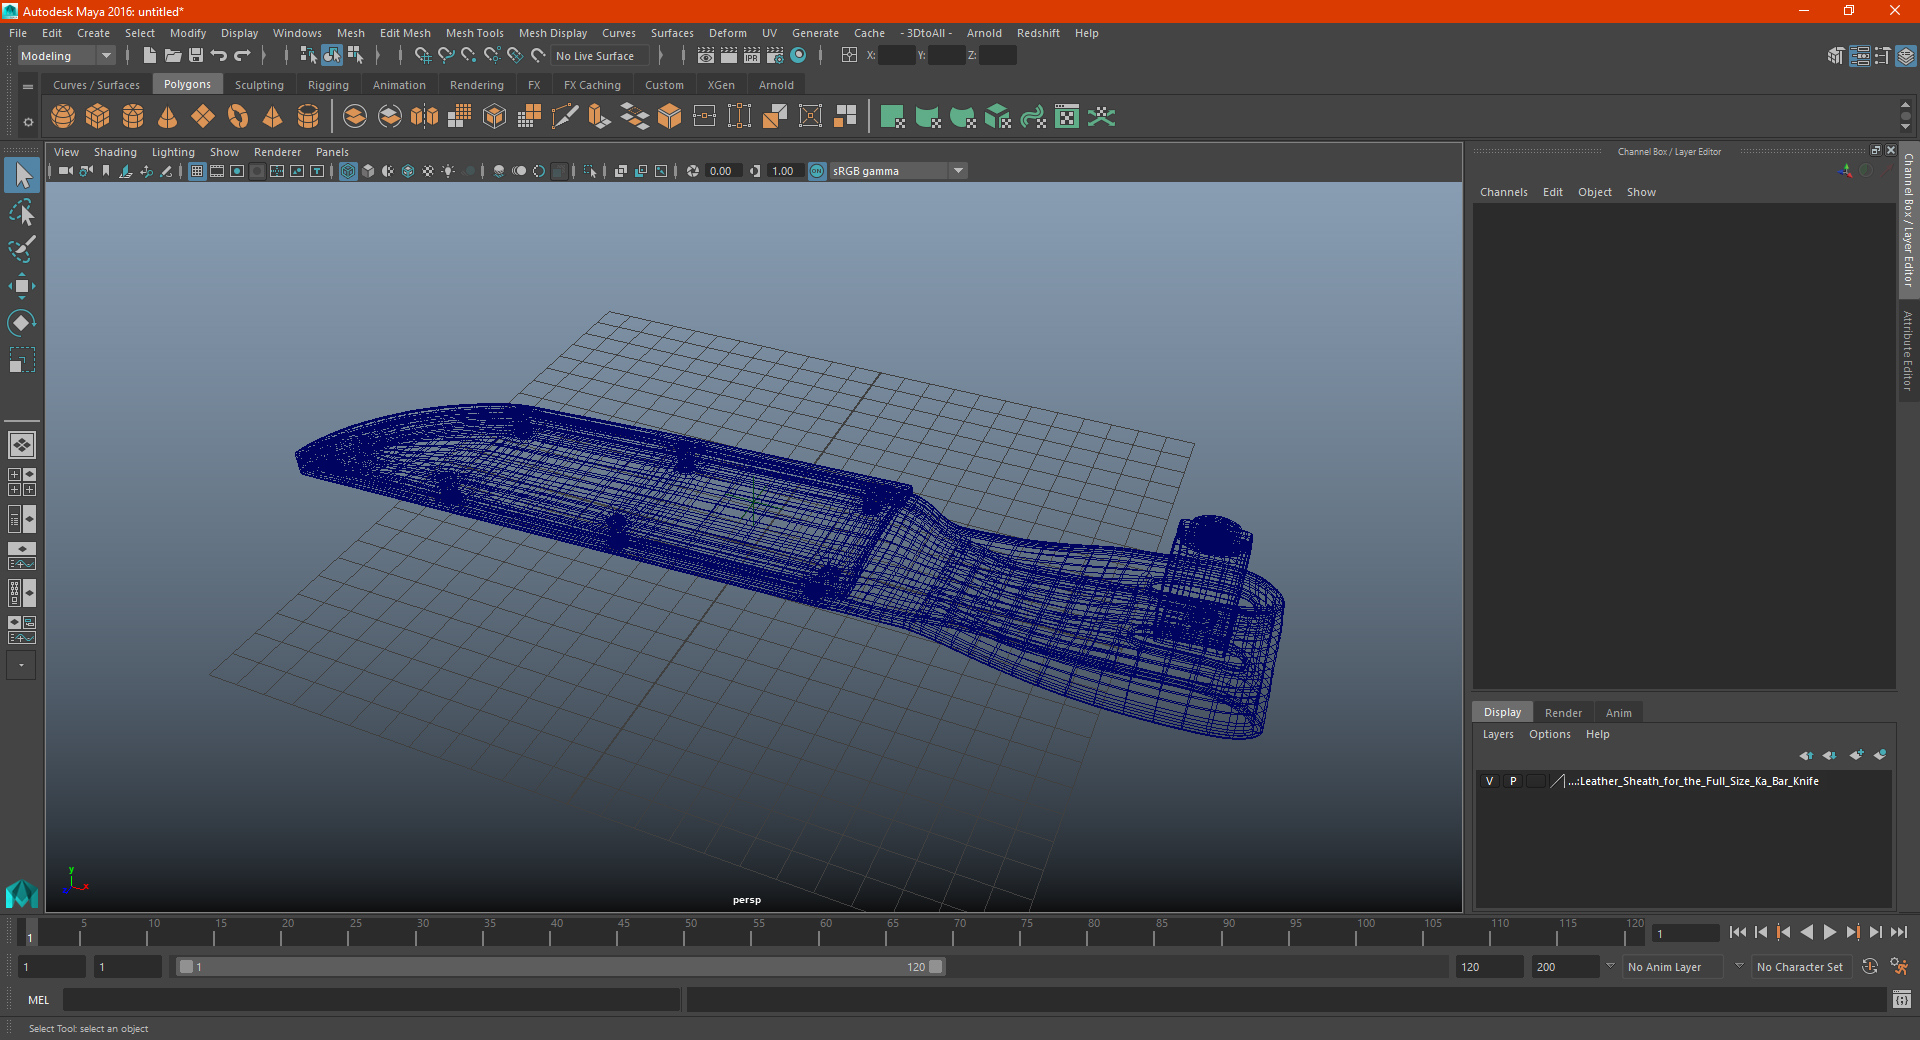Open the Render layer tab
1920x1040 pixels.
1563,713
